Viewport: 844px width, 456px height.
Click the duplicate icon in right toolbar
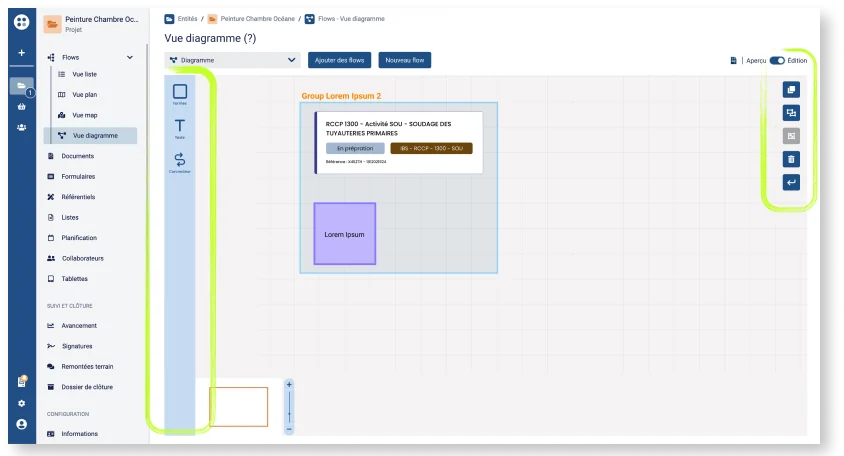[791, 90]
